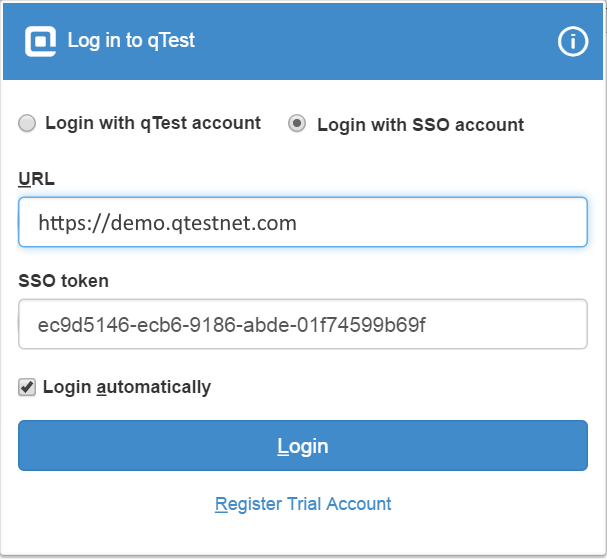Click the SSO token value text
Viewport: 607px width, 559px height.
(x=232, y=326)
